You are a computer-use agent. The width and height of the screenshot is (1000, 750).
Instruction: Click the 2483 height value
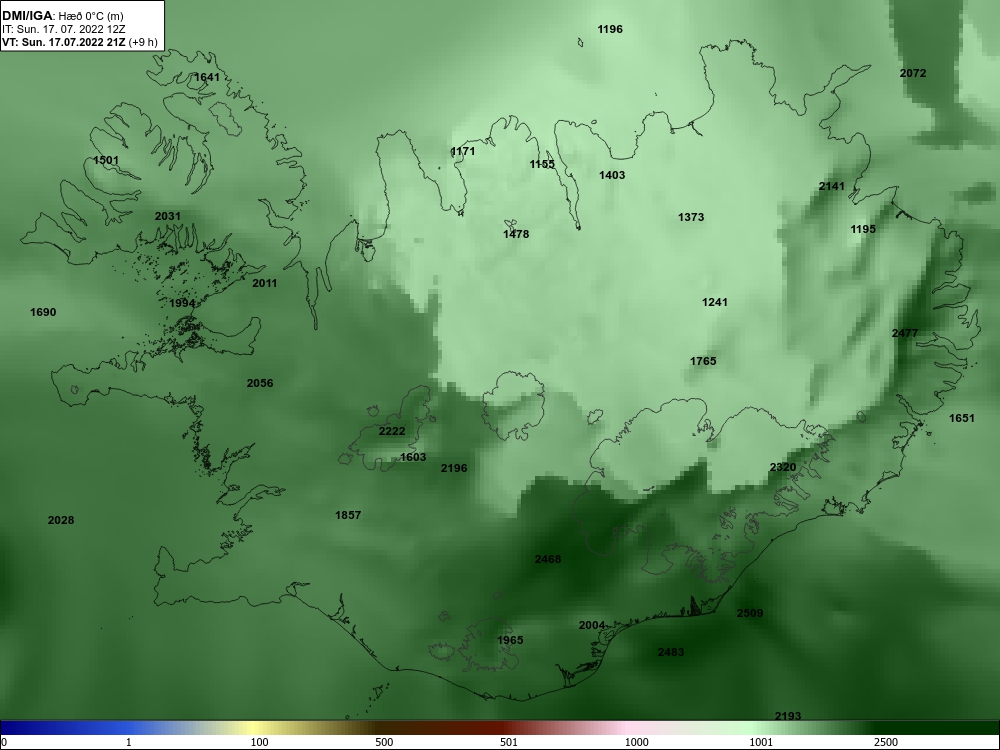click(x=671, y=652)
